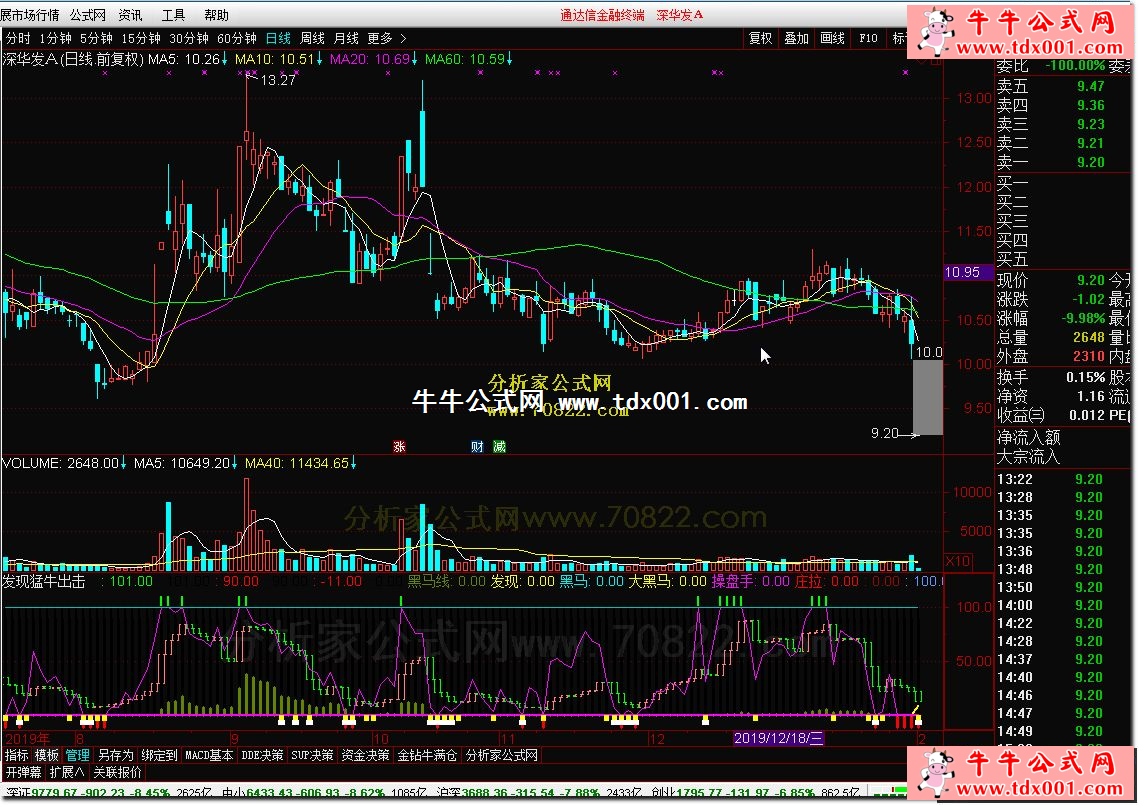
Task: Click the 关联报价 related quotes button
Action: click(x=117, y=772)
